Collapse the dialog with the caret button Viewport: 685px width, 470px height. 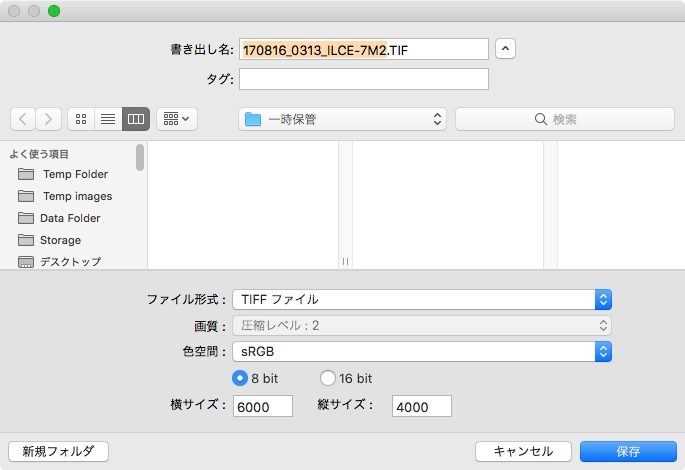tap(505, 48)
